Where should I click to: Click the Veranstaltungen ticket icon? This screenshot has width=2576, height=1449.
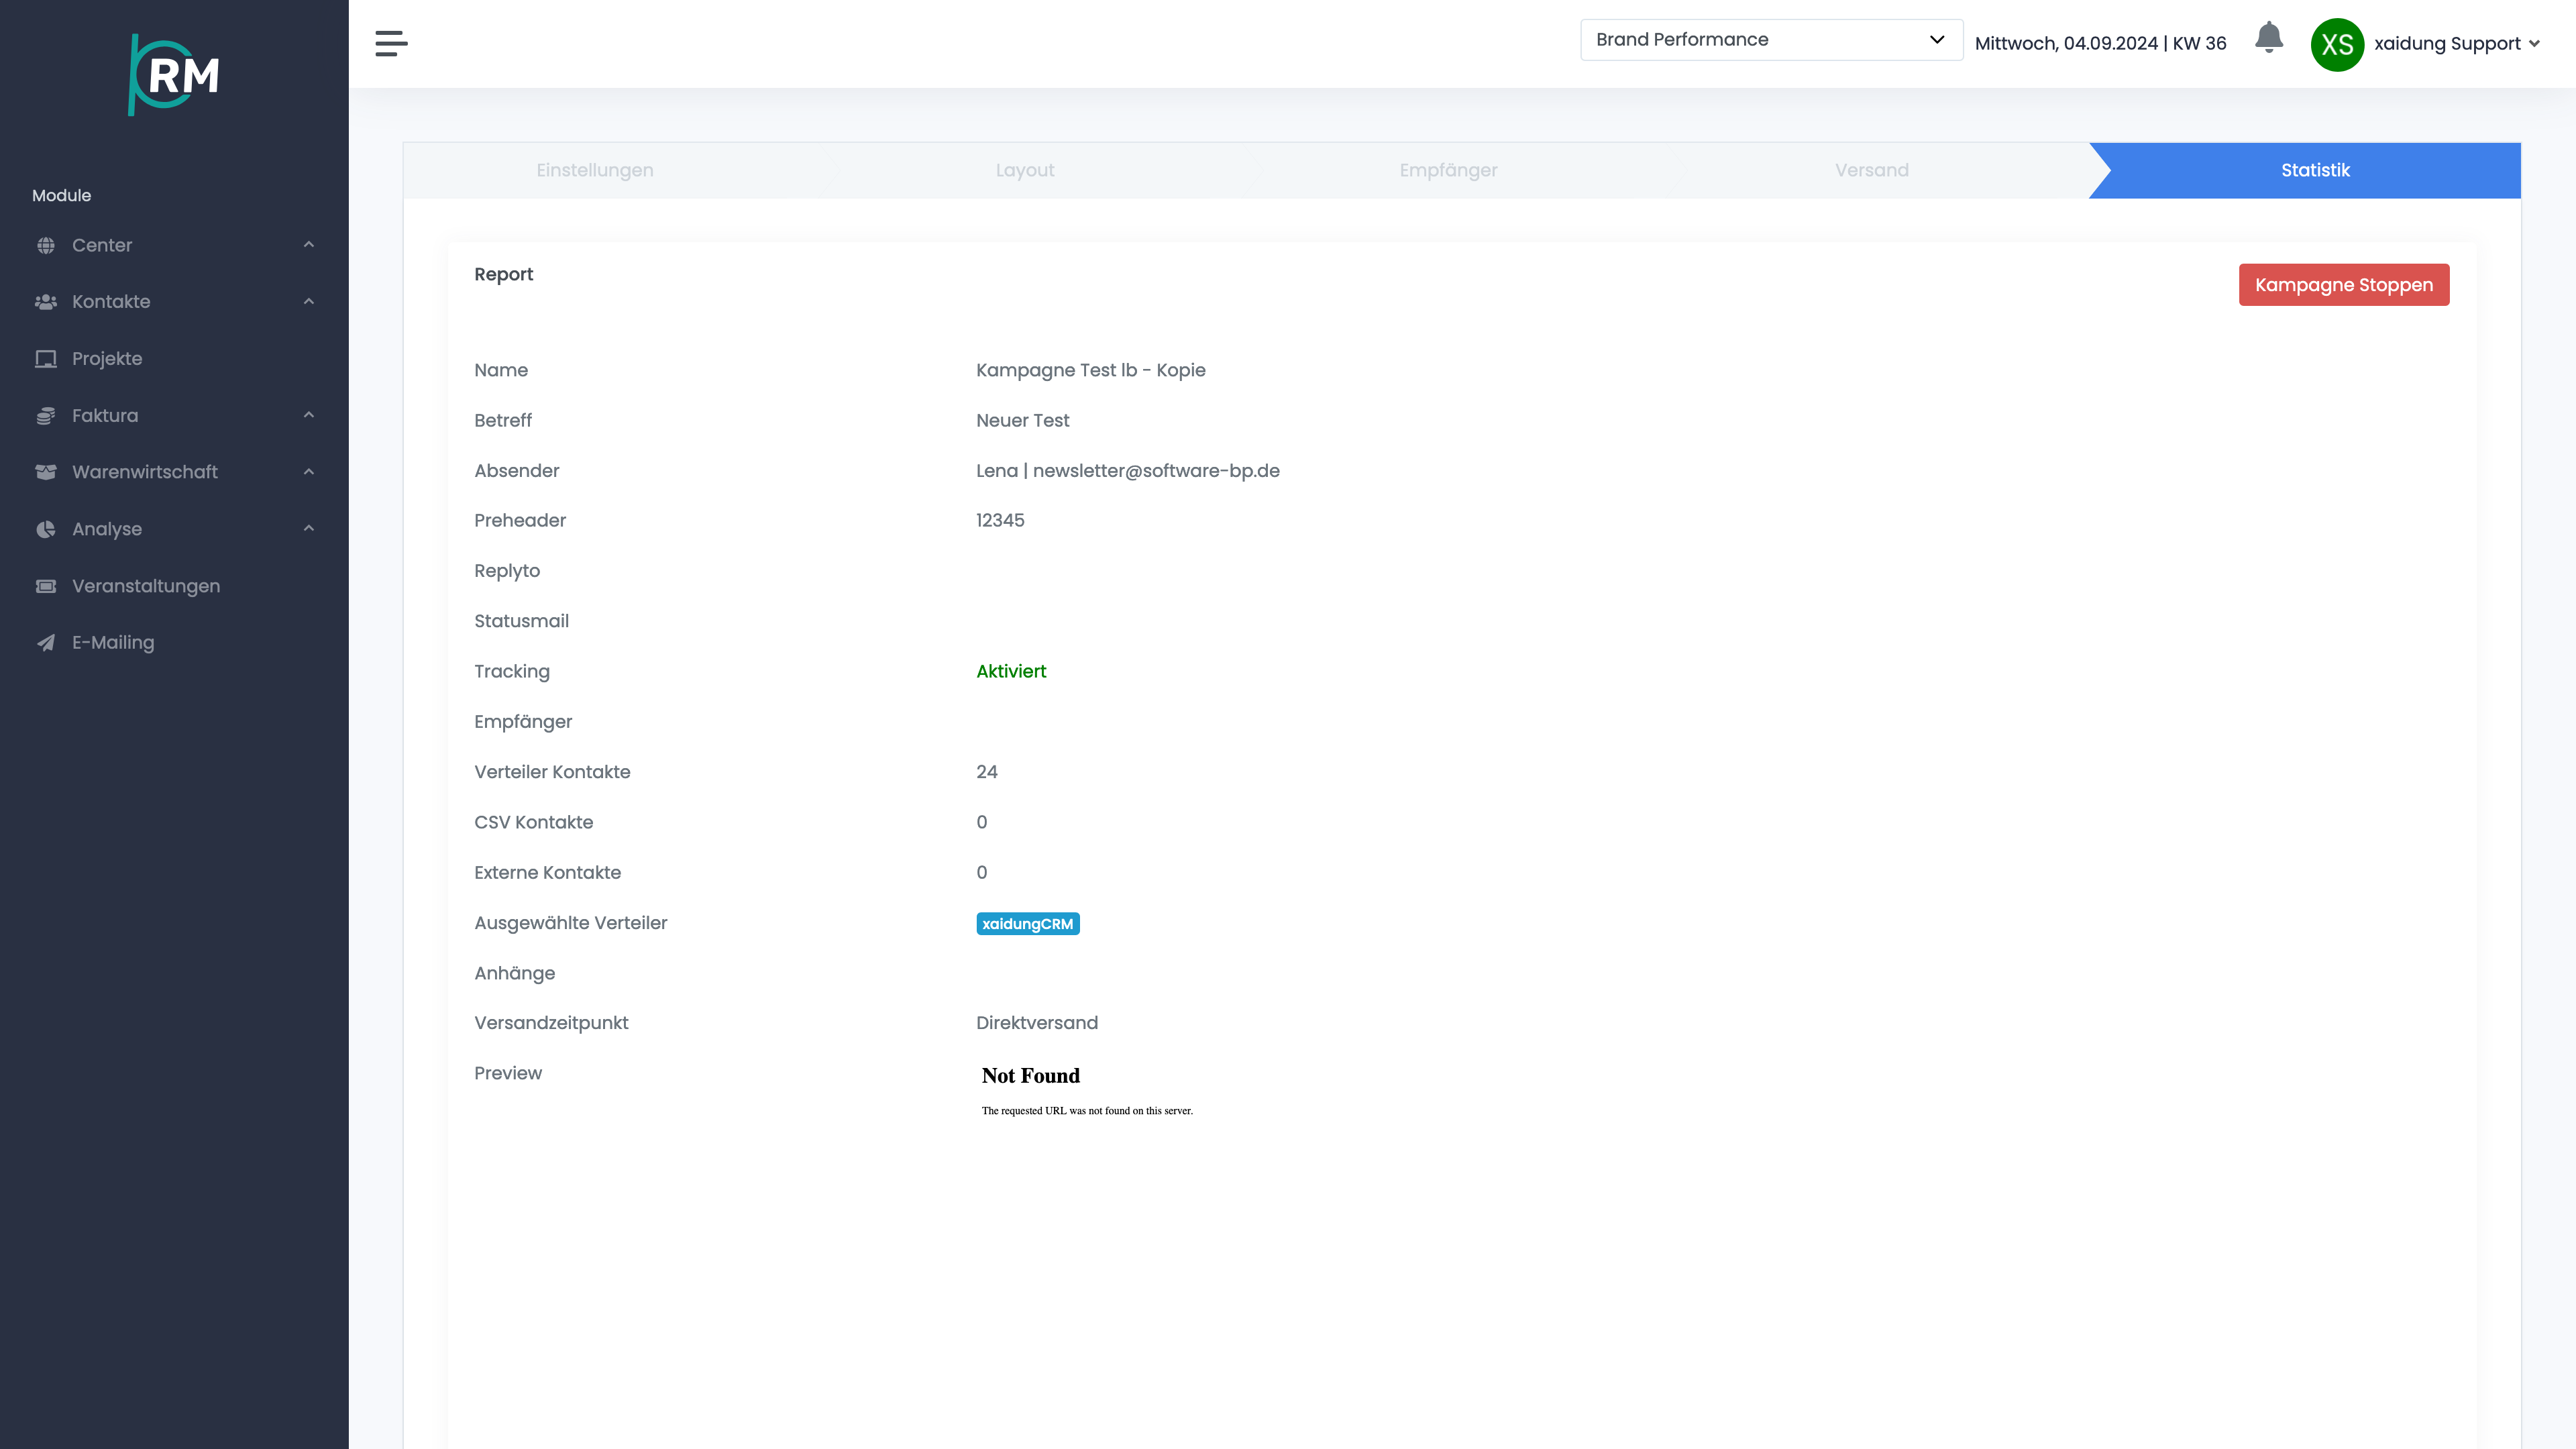pyautogui.click(x=46, y=586)
